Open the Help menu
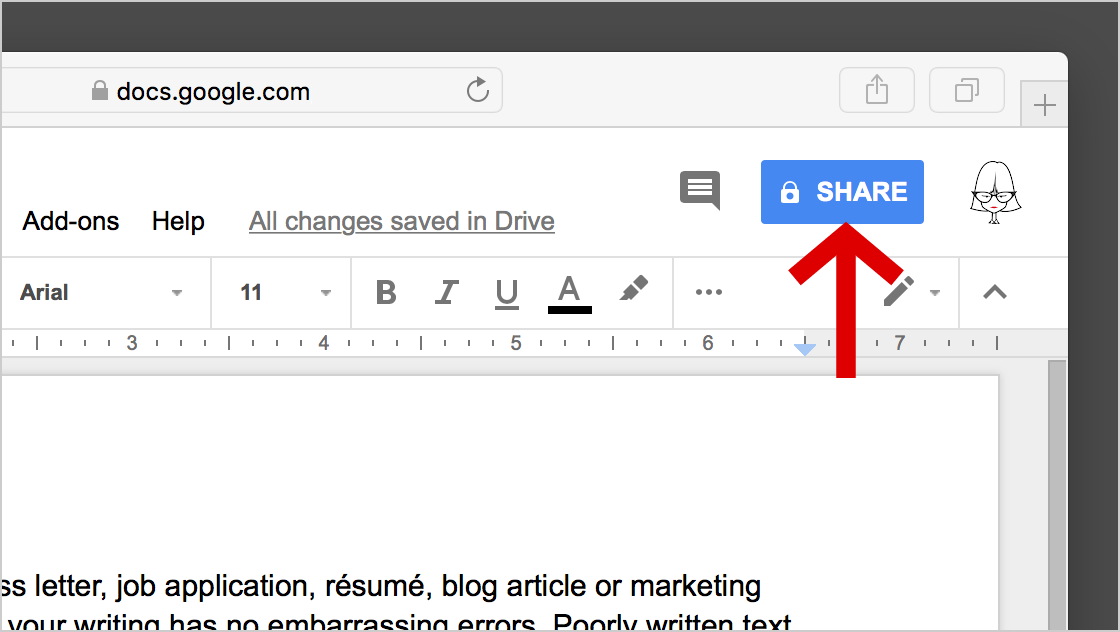1120x632 pixels. (178, 221)
